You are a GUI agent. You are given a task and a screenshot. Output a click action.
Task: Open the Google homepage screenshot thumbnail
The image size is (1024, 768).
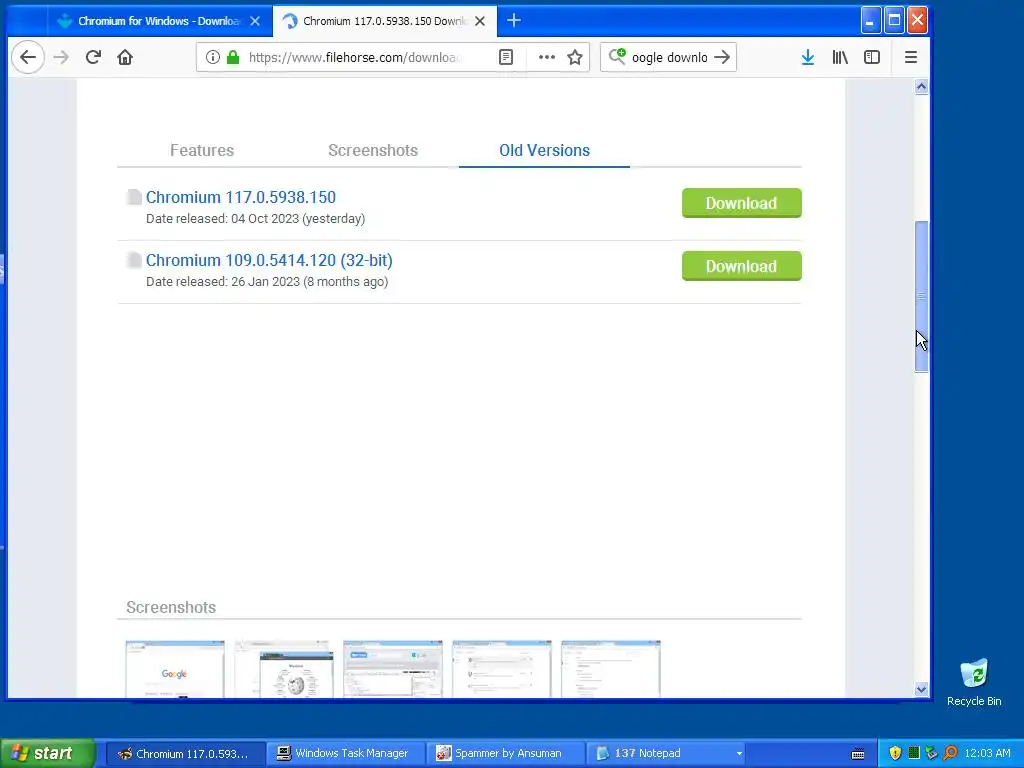click(x=175, y=669)
